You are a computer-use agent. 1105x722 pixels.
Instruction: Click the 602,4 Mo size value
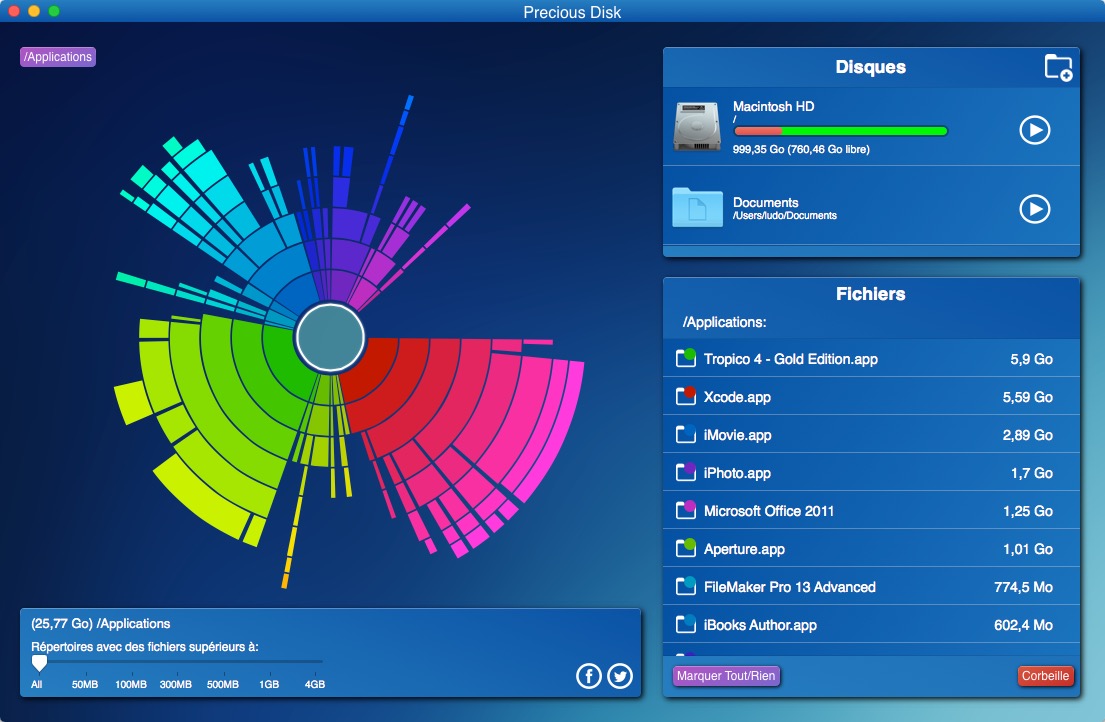pyautogui.click(x=1023, y=625)
